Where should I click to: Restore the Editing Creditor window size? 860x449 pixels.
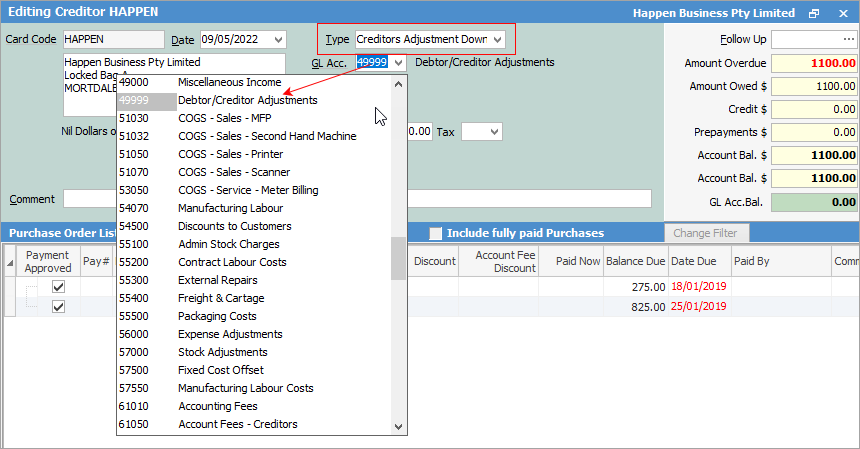pyautogui.click(x=814, y=14)
